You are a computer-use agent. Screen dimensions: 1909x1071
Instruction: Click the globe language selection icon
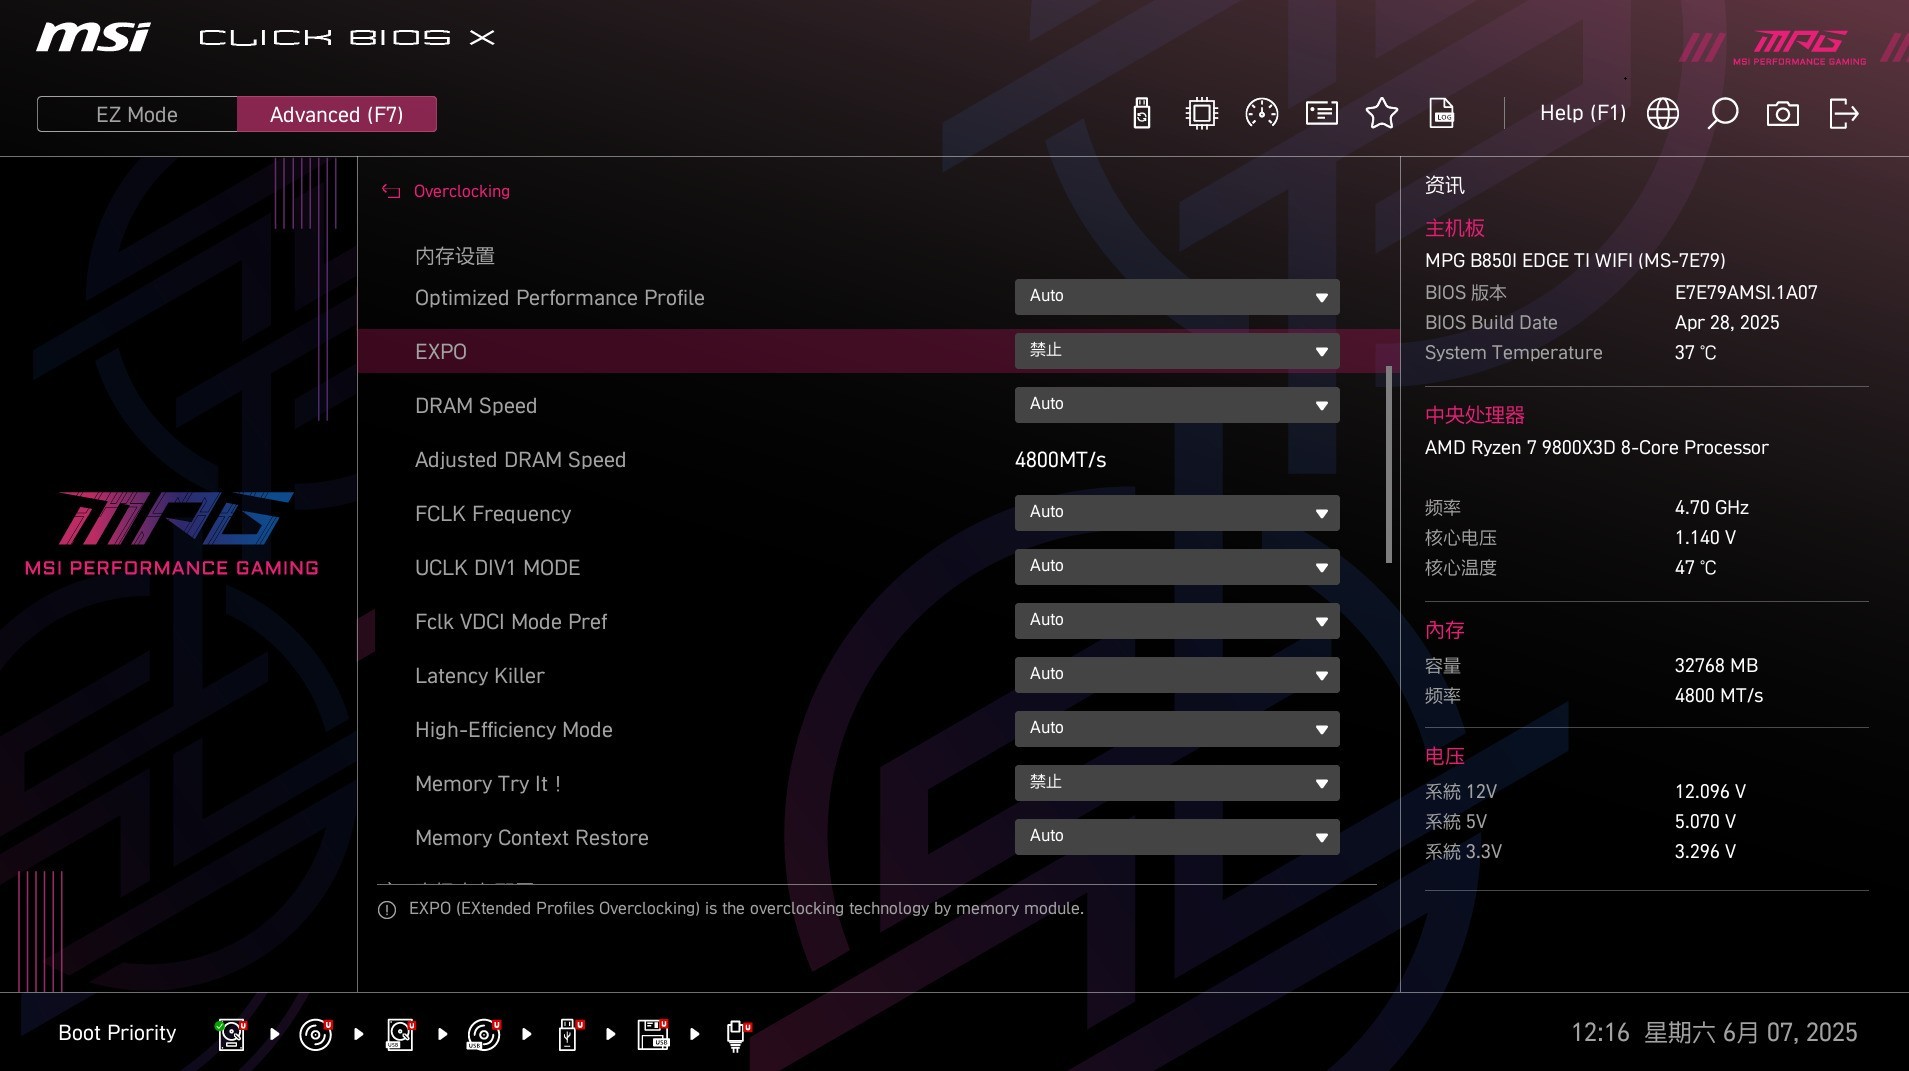1662,113
